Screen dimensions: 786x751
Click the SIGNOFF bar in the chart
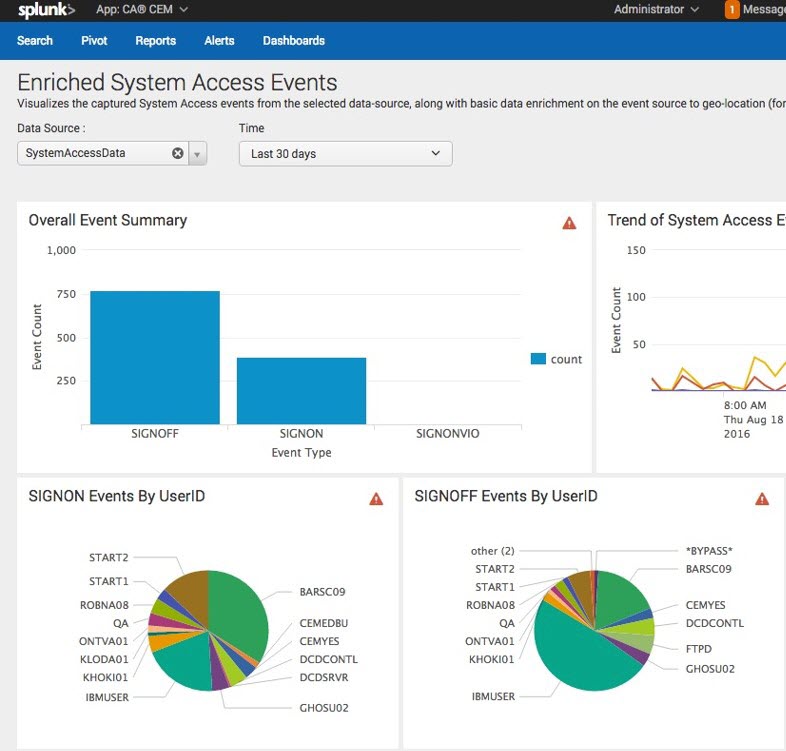click(x=154, y=358)
